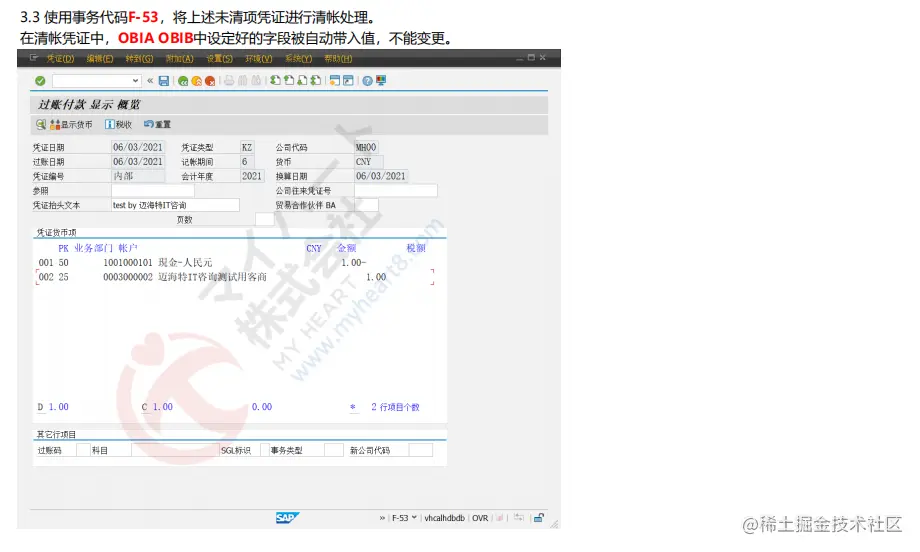Click the Print icon in the toolbar
This screenshot has height=552, width=920.
click(x=229, y=81)
